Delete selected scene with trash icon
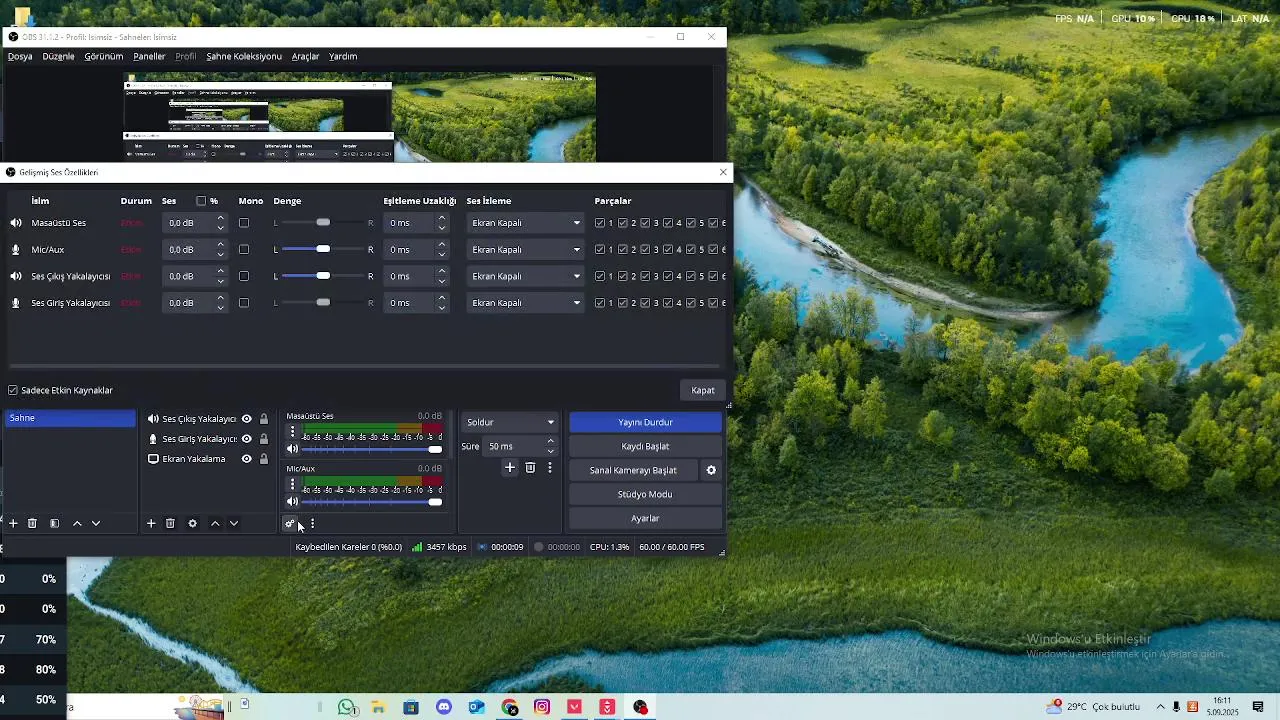 [x=32, y=523]
